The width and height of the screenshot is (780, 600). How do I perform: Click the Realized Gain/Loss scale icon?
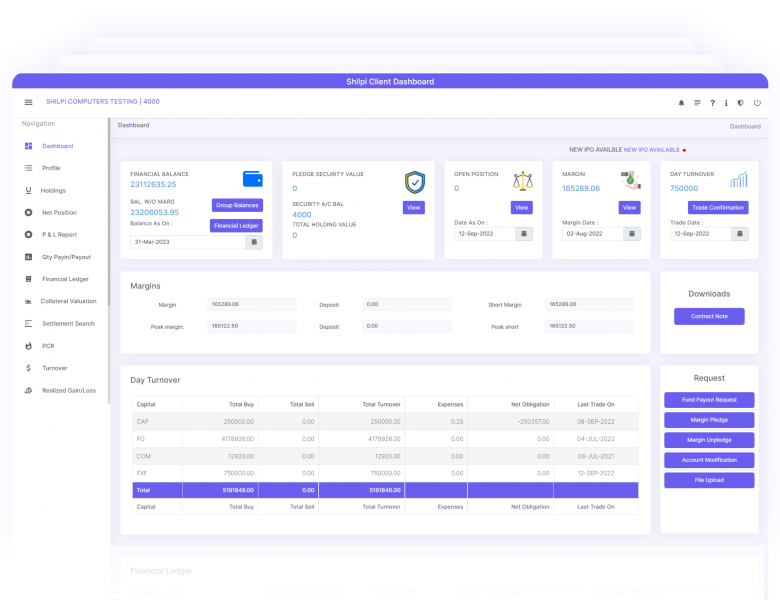pos(28,391)
